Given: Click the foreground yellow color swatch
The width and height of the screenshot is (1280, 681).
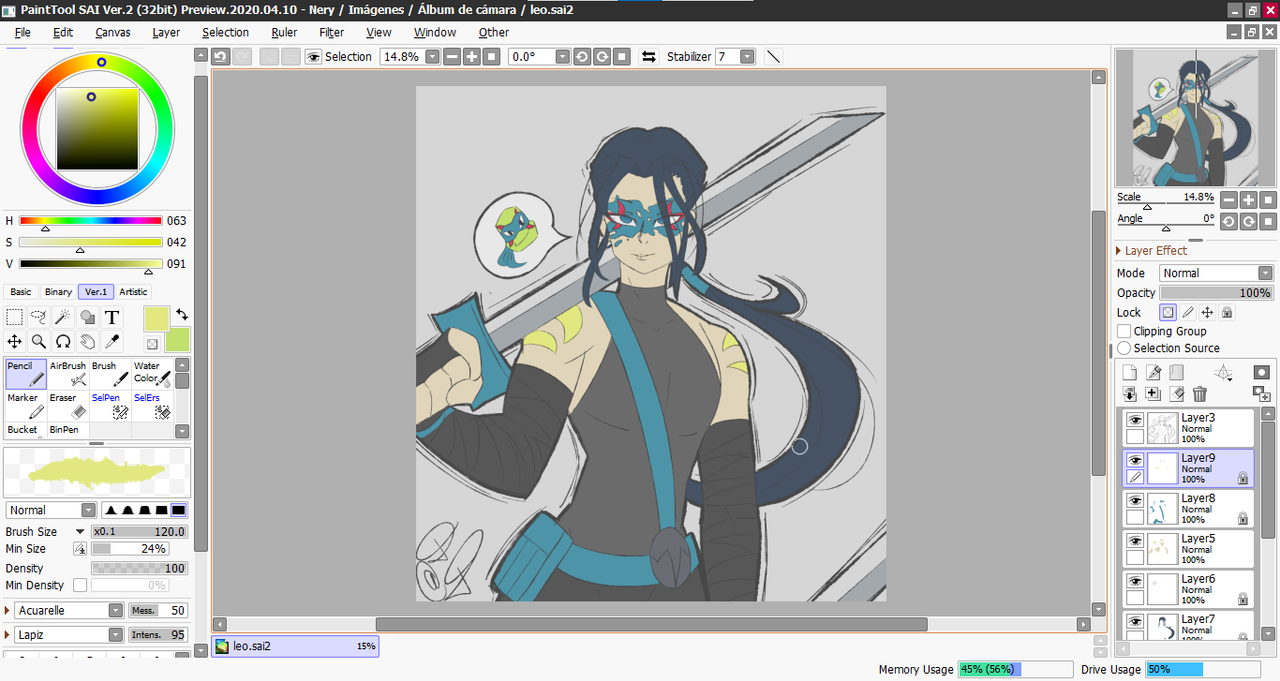Looking at the screenshot, I should (x=157, y=319).
